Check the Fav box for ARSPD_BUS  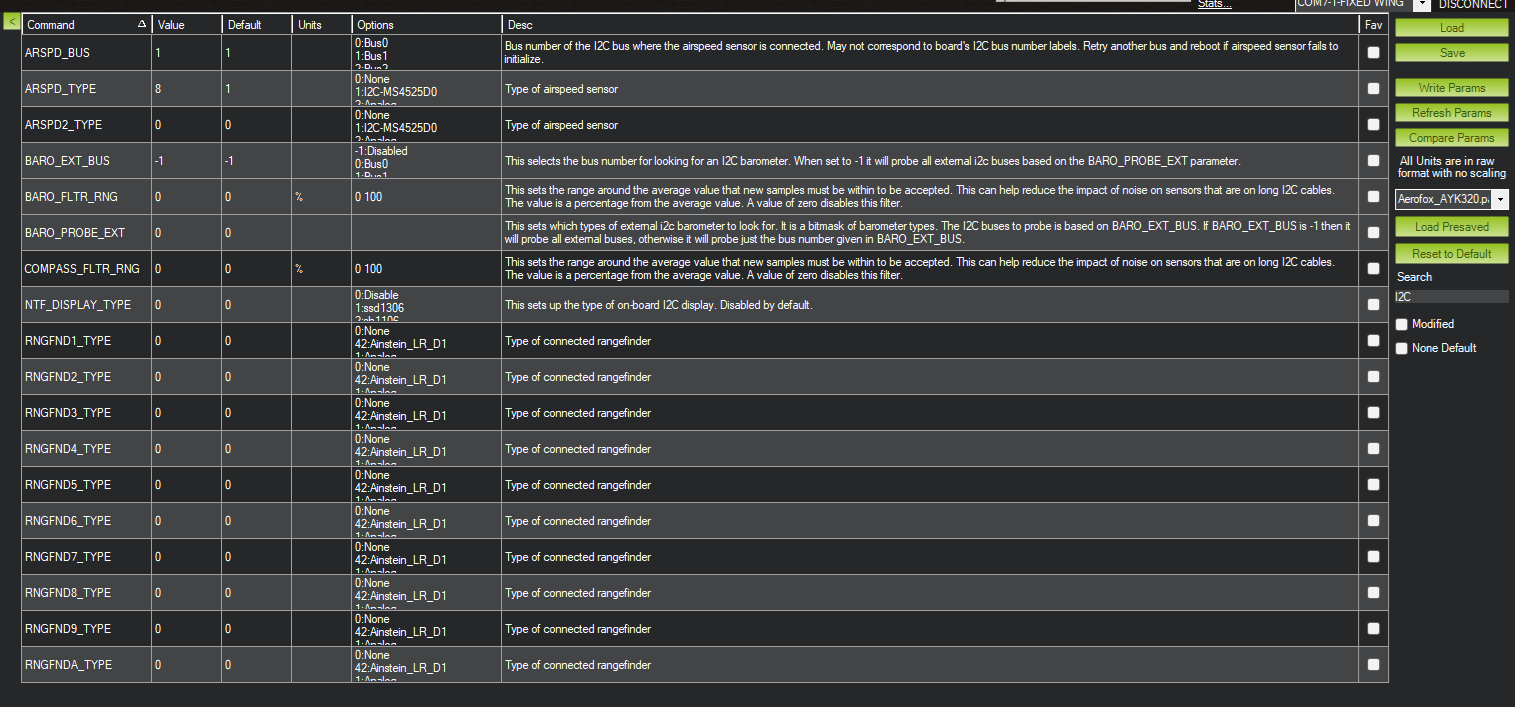tap(1373, 53)
